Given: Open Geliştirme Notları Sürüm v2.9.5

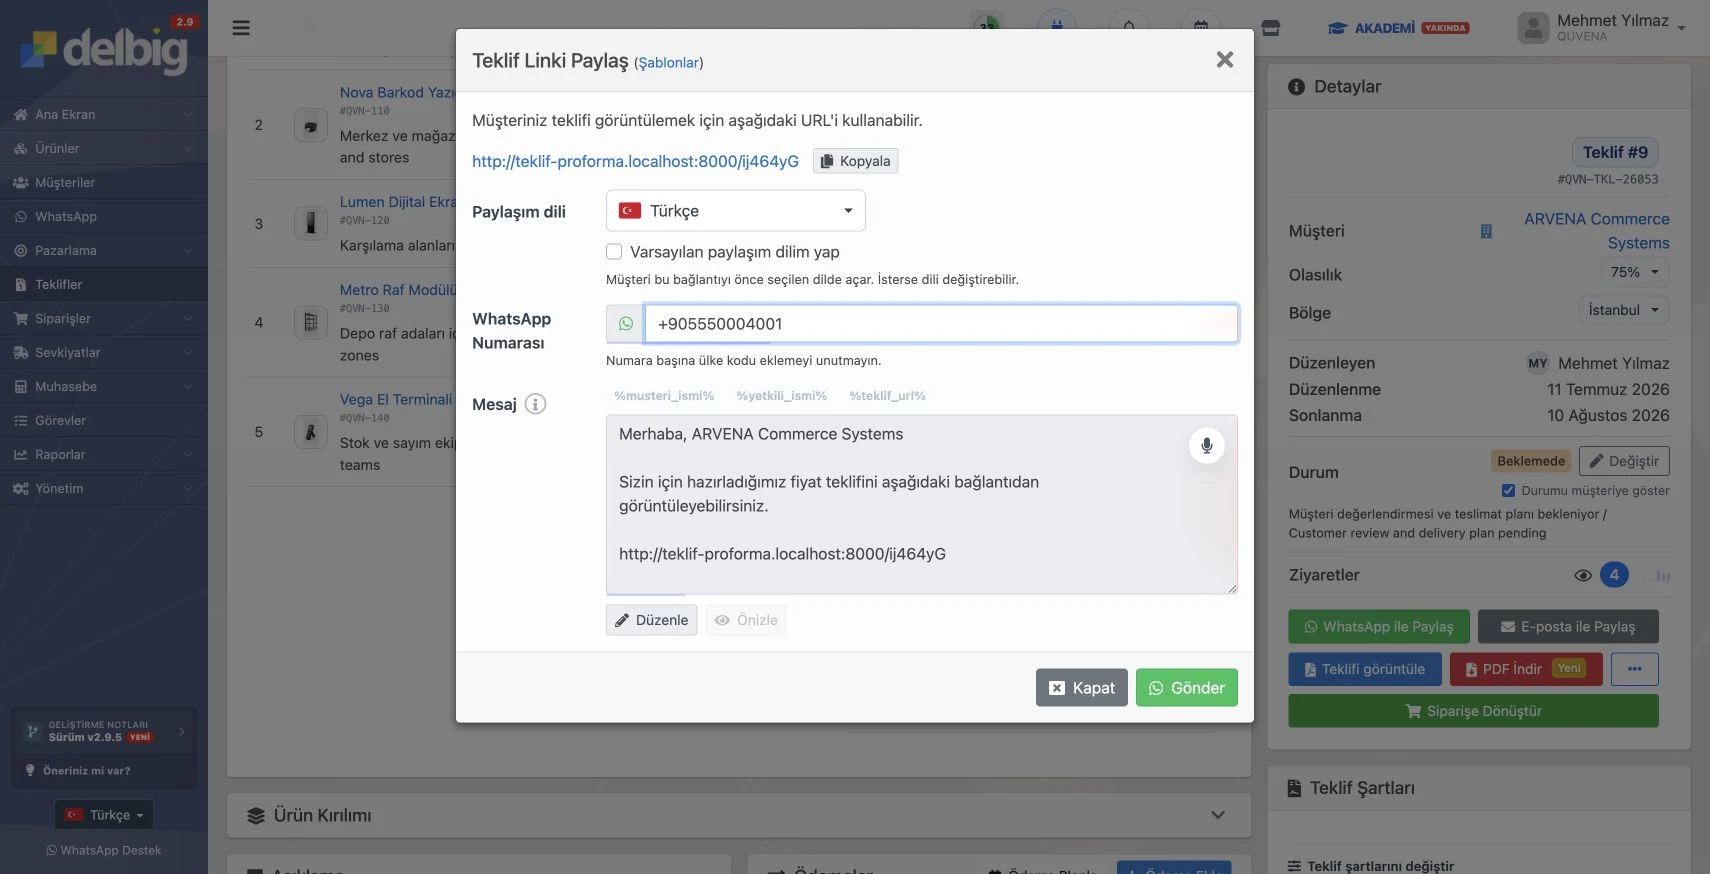Looking at the screenshot, I should coord(104,732).
